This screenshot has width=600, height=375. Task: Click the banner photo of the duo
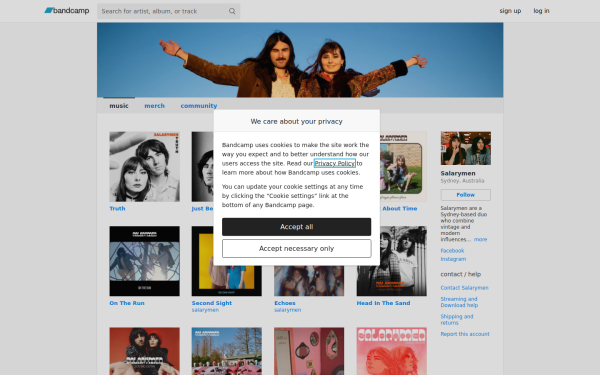click(x=300, y=60)
